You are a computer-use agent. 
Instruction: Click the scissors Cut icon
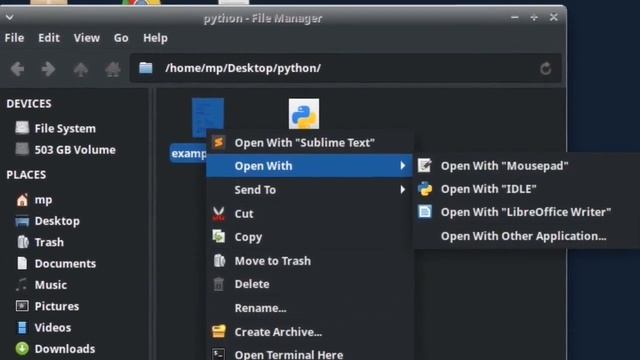tap(219, 213)
